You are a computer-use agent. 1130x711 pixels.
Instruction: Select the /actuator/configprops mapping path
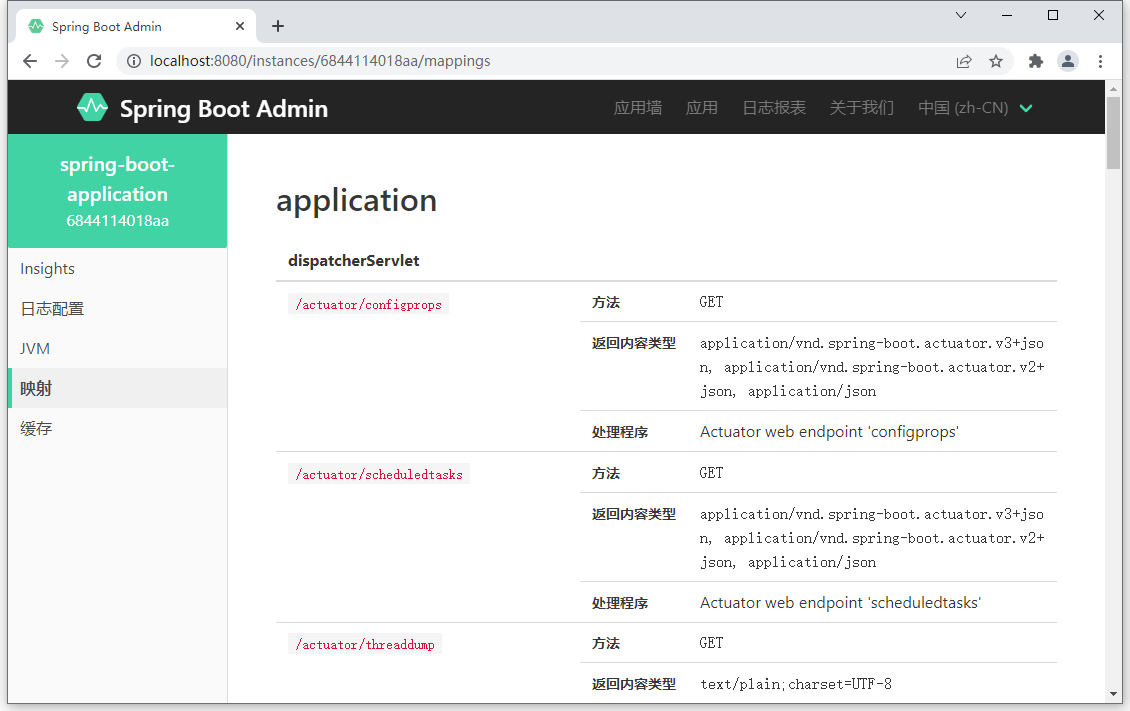point(368,304)
